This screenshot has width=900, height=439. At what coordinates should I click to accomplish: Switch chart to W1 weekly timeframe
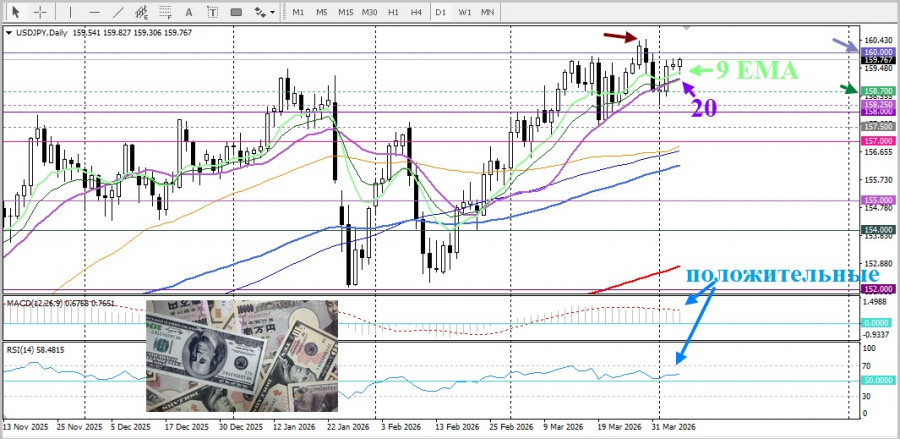(x=464, y=12)
